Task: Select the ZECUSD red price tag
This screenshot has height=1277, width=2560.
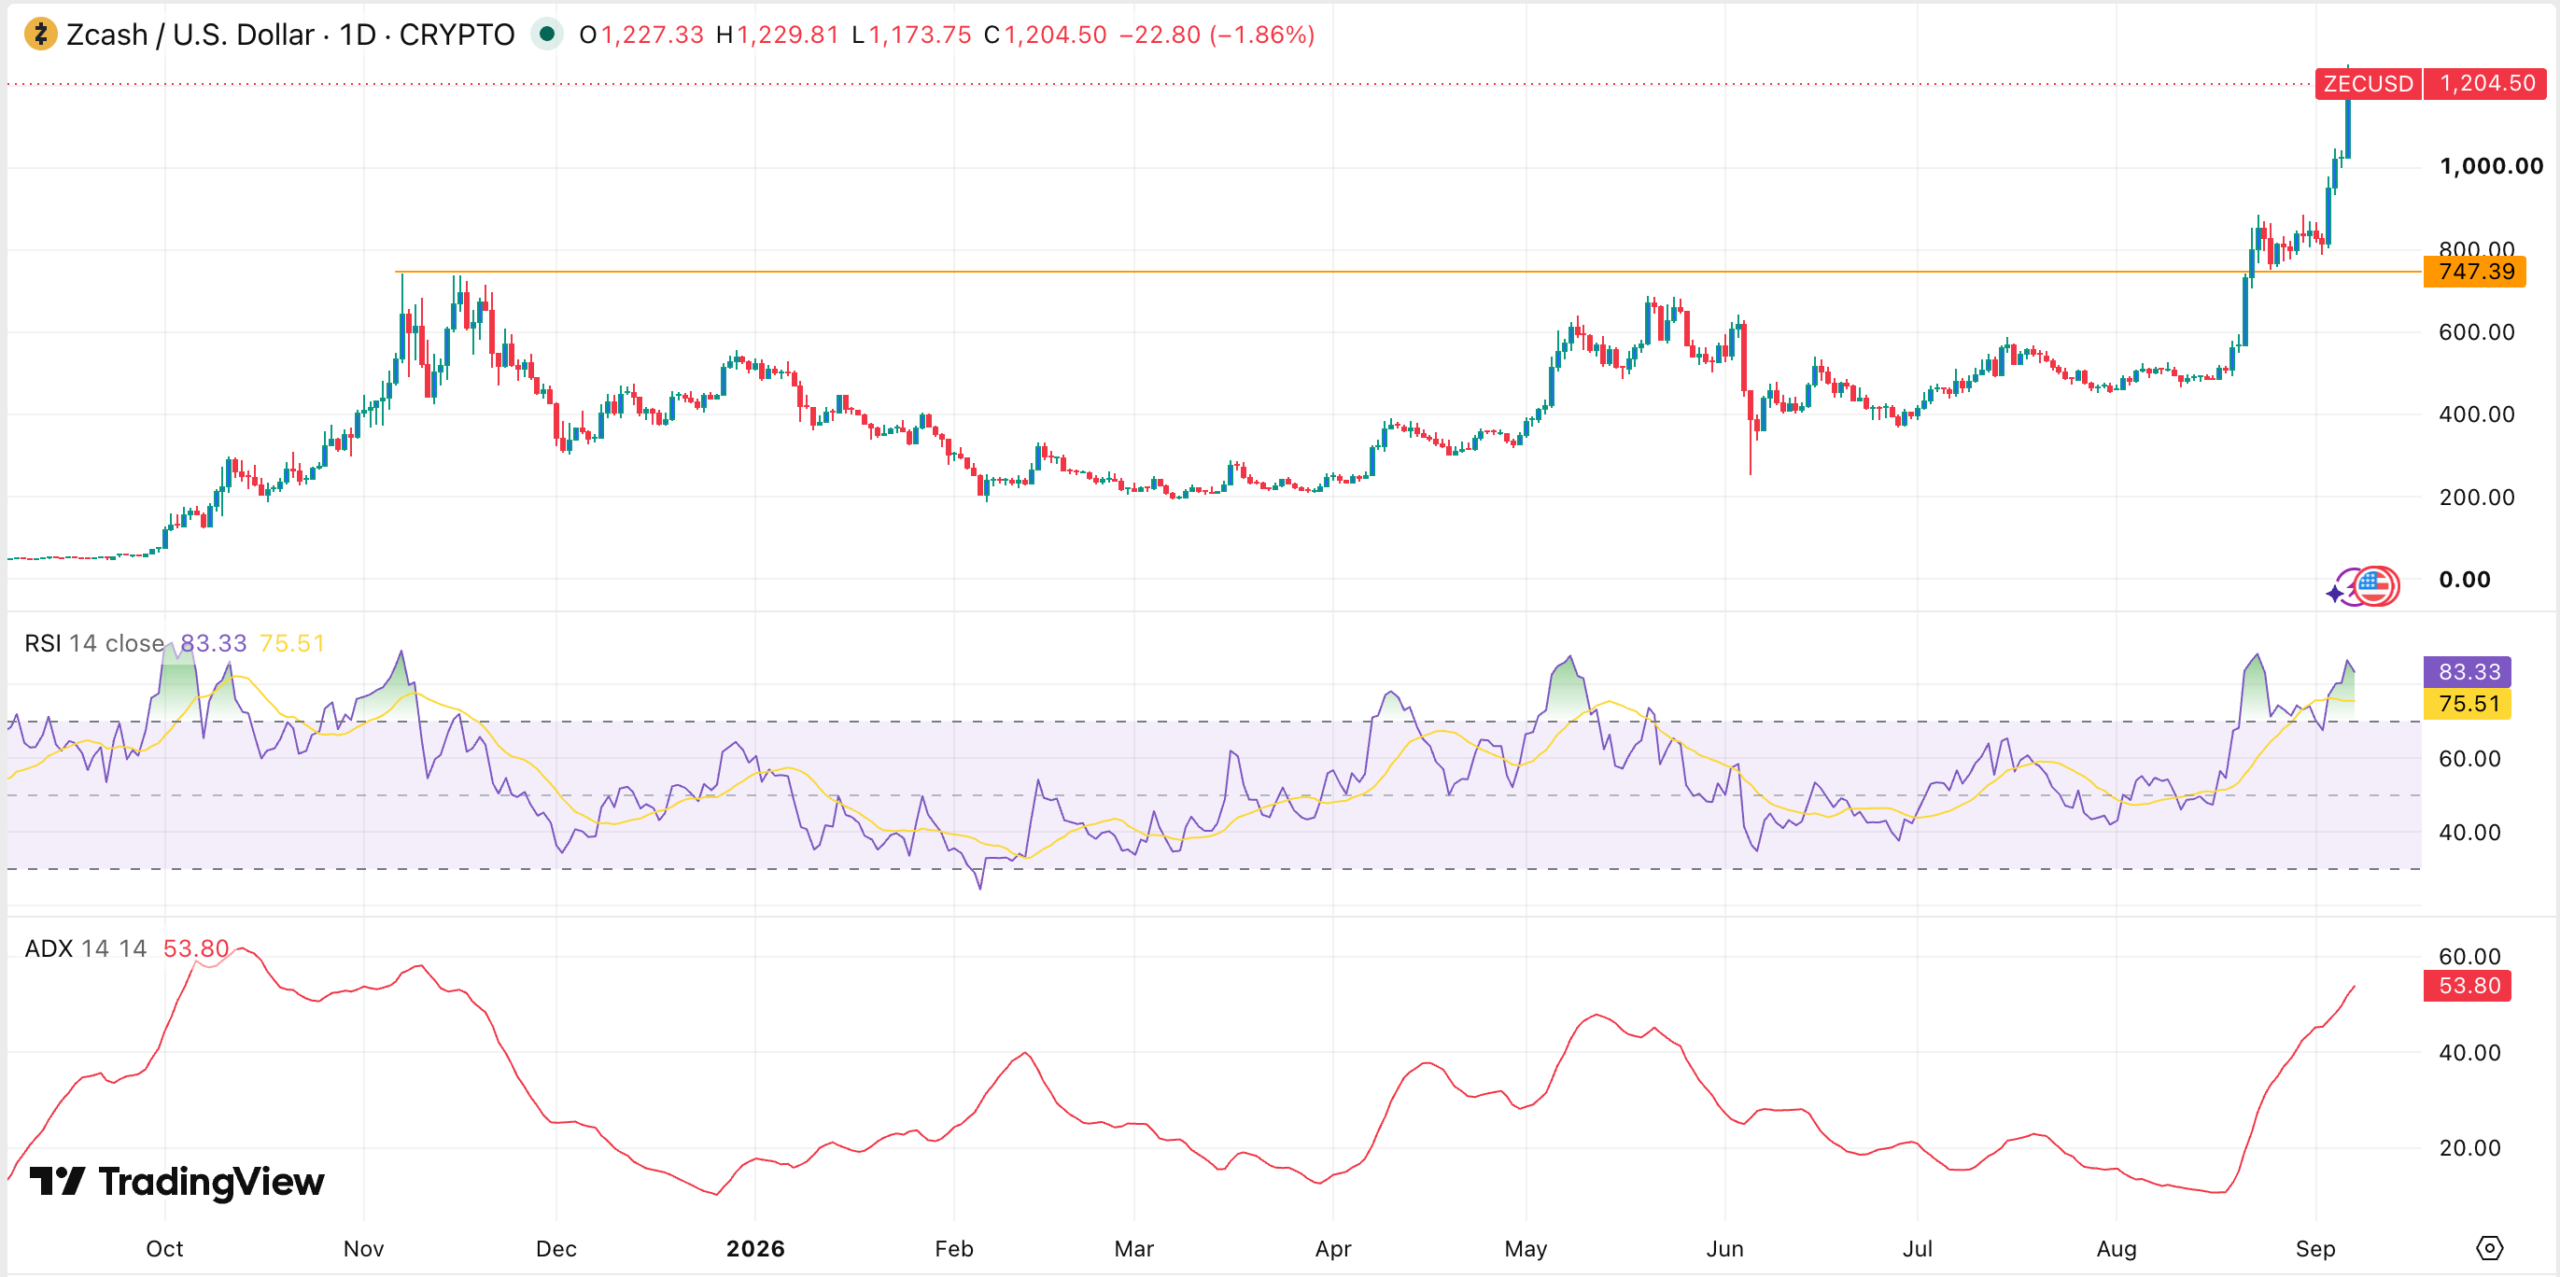Action: 2367,83
